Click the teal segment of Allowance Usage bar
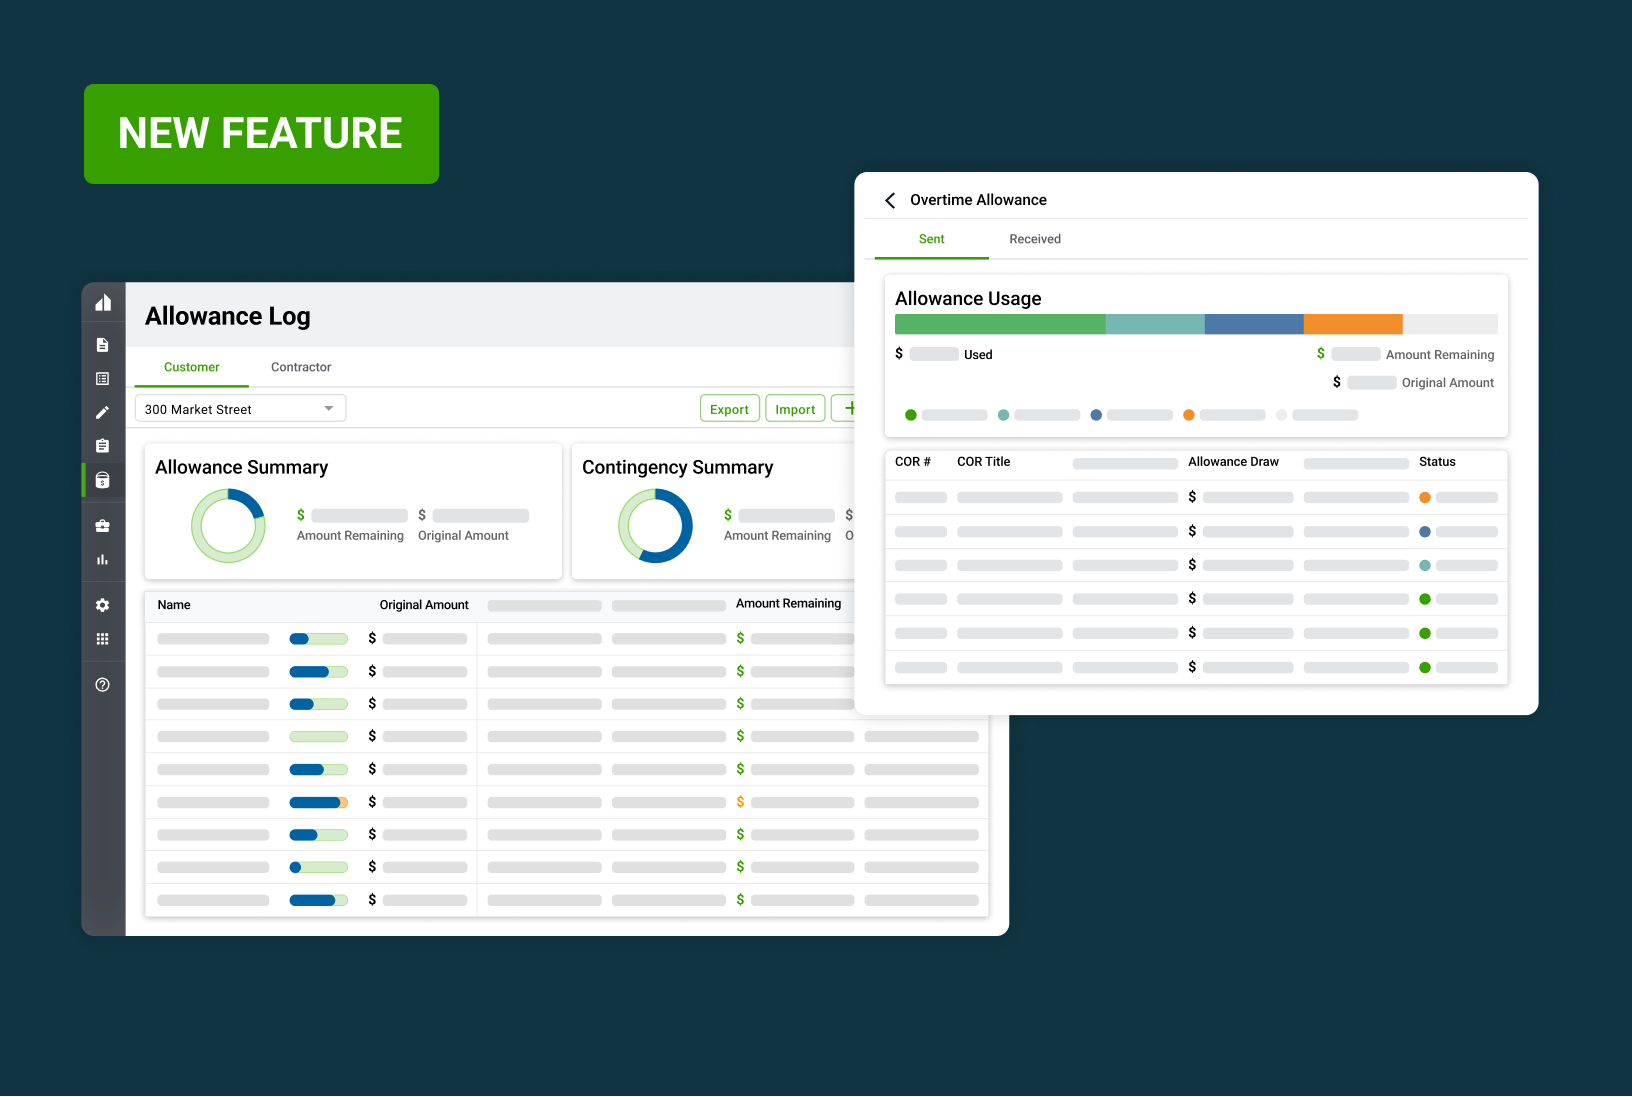 click(x=1155, y=324)
